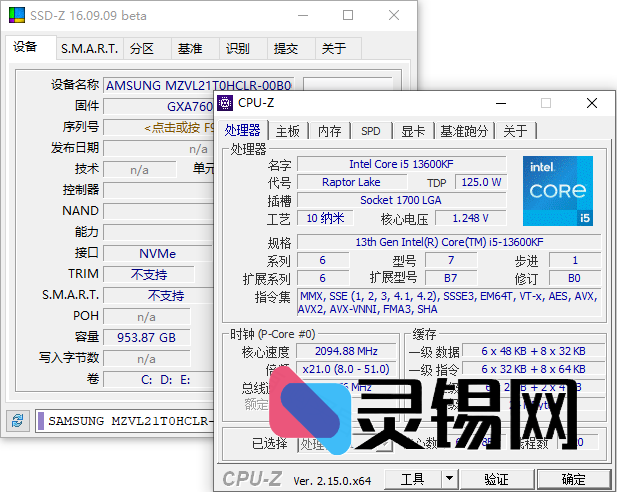Open the 关于 tab in CPU-Z
The image size is (617, 492).
(x=515, y=131)
